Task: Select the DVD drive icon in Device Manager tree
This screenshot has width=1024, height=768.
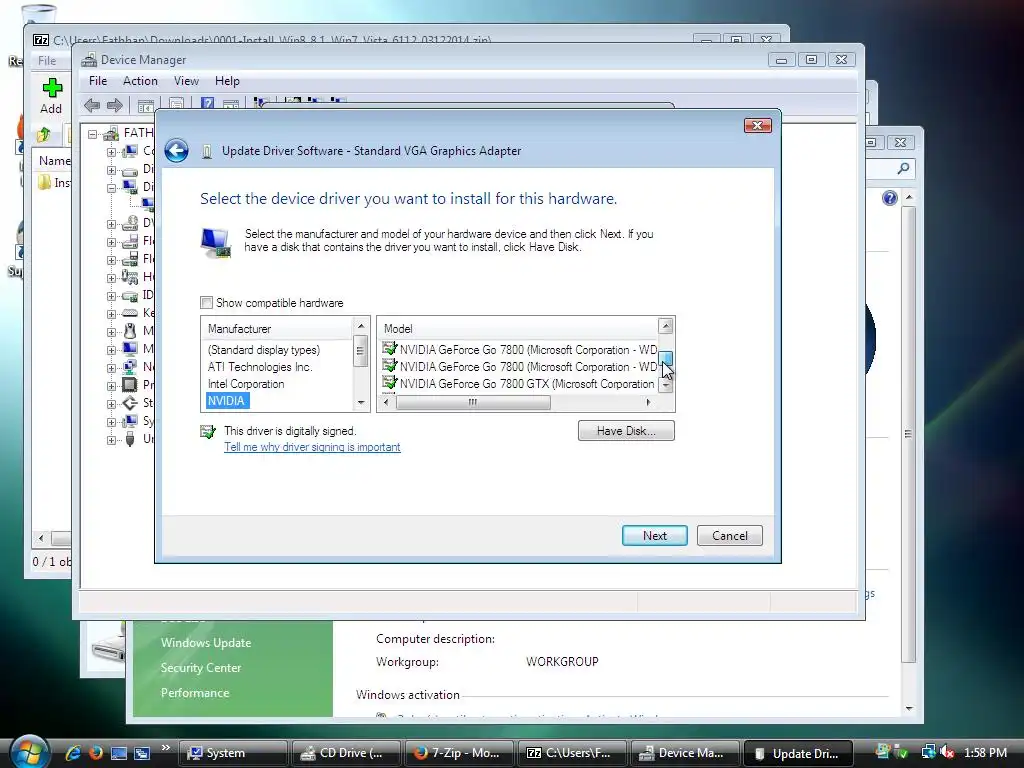Action: click(130, 223)
